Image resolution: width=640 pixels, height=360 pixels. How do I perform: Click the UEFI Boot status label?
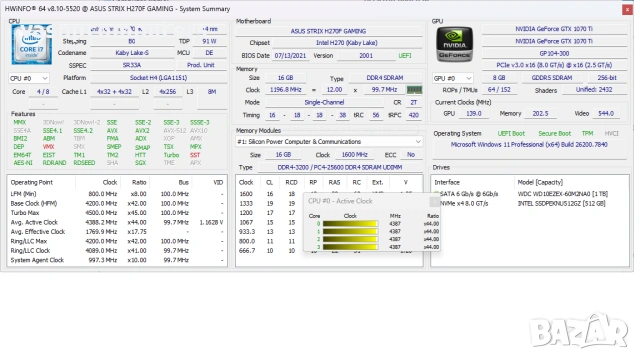point(511,133)
